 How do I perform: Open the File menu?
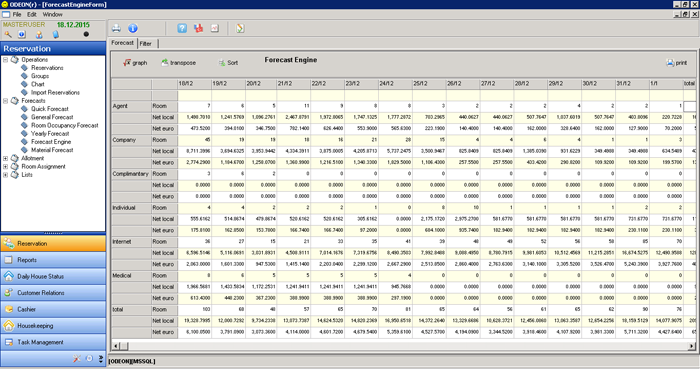point(17,14)
